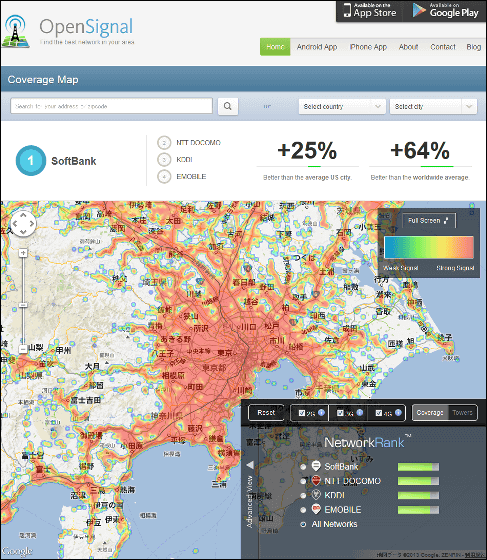Click the rank 3 circle beside KDDI
Screen dimensions: 487x560
(164, 159)
